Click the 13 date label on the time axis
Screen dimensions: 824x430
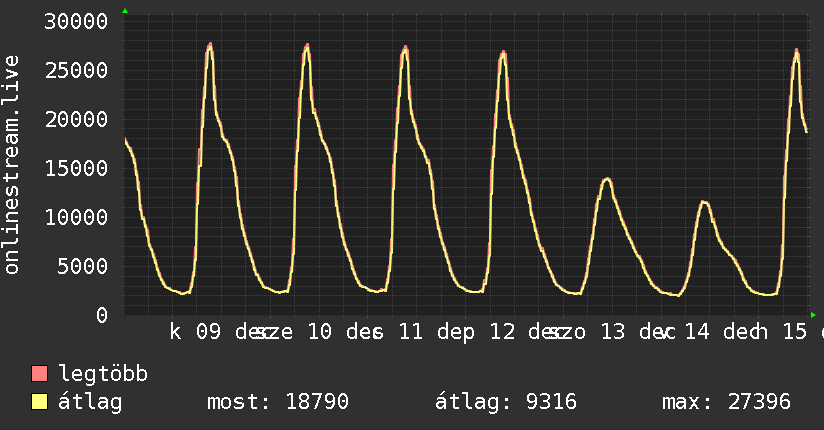click(613, 332)
